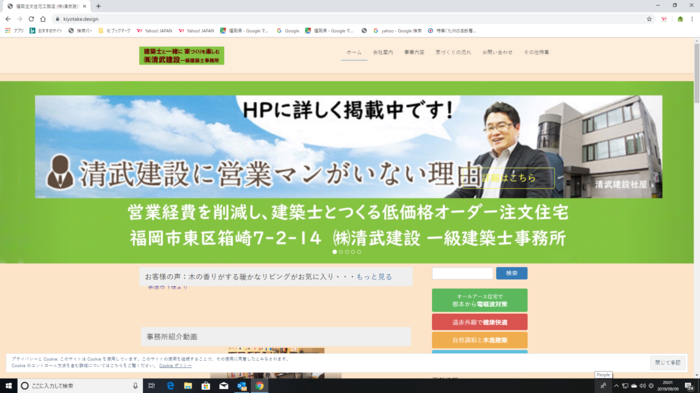Open the browser home page icon
700x393 pixels.
pyautogui.click(x=43, y=19)
